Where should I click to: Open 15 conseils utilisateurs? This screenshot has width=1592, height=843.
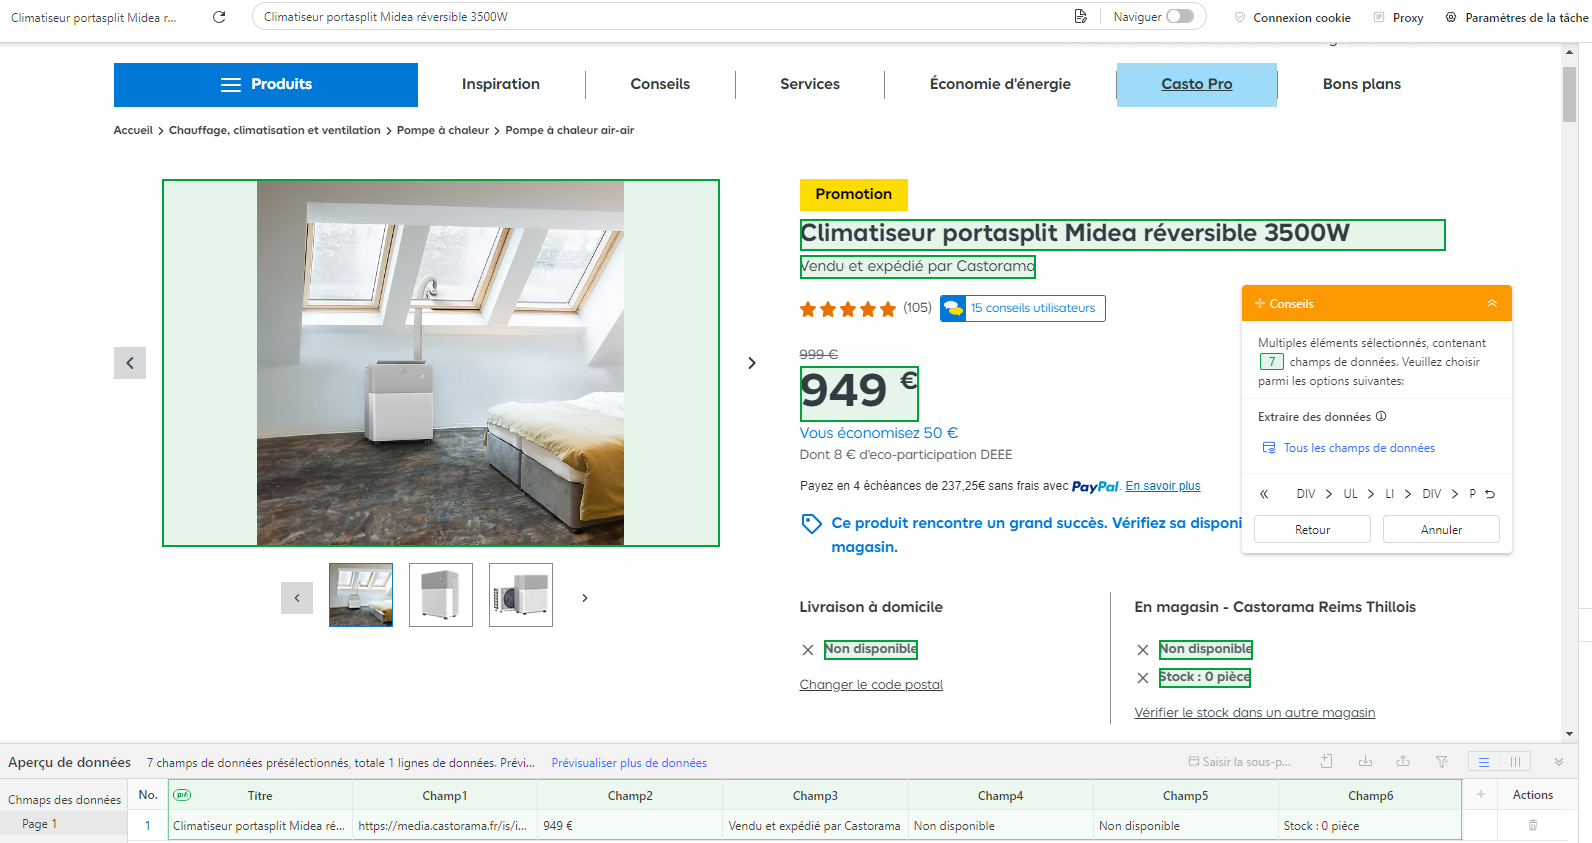click(x=1023, y=309)
